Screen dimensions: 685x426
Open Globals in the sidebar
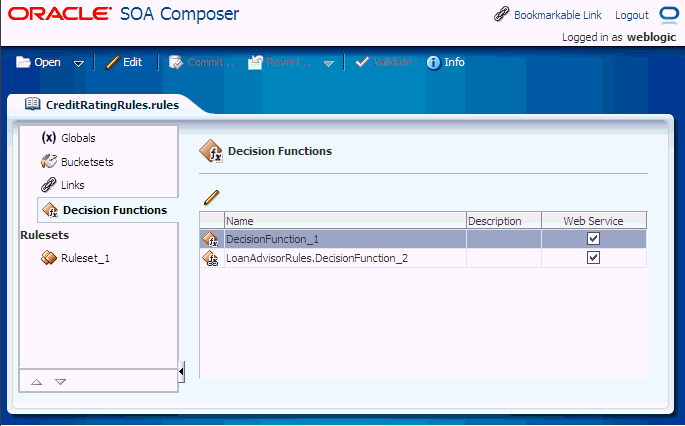pyautogui.click(x=78, y=138)
